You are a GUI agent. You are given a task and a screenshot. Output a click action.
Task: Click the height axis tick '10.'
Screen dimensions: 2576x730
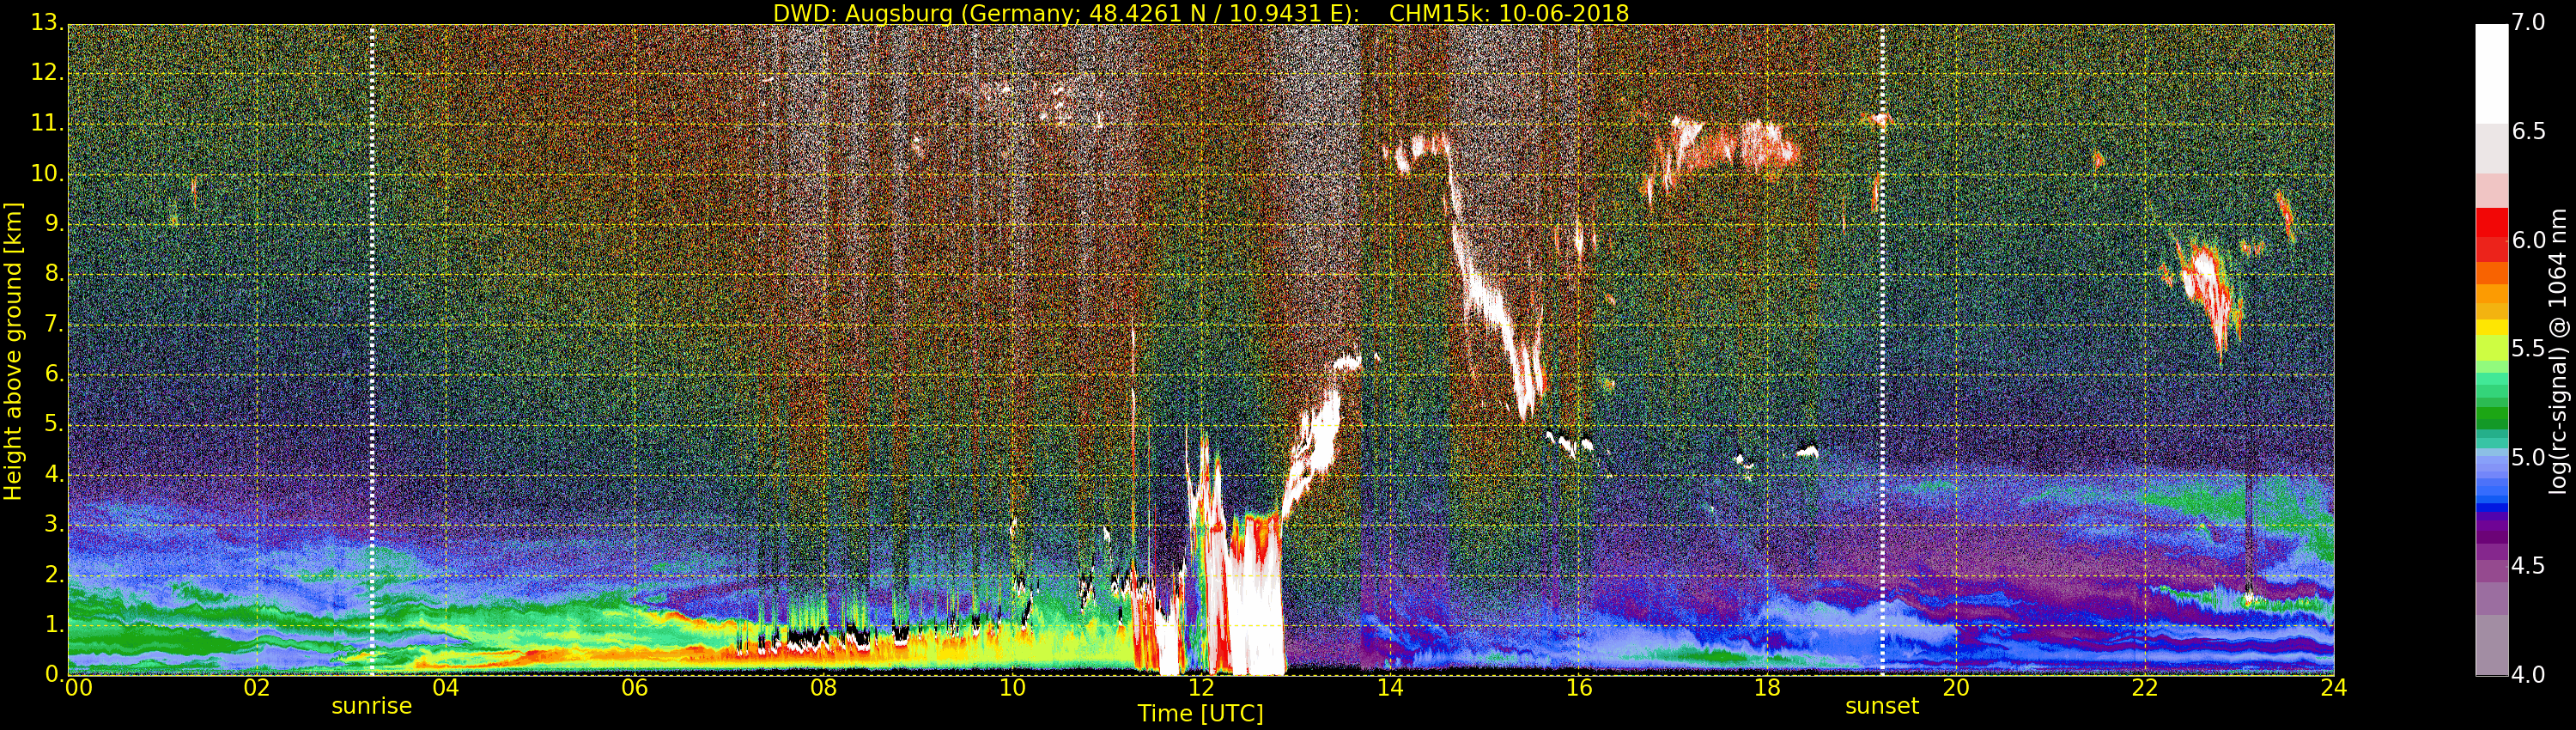[x=47, y=173]
